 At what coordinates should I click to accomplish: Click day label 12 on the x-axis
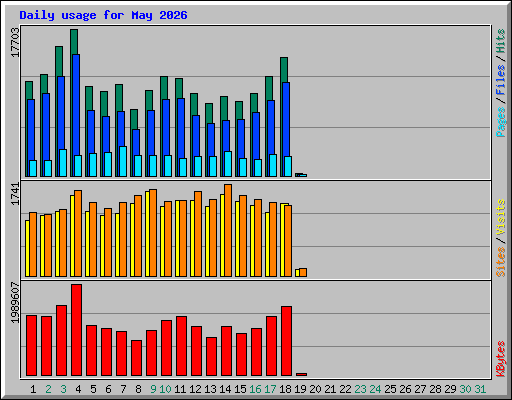(195, 389)
